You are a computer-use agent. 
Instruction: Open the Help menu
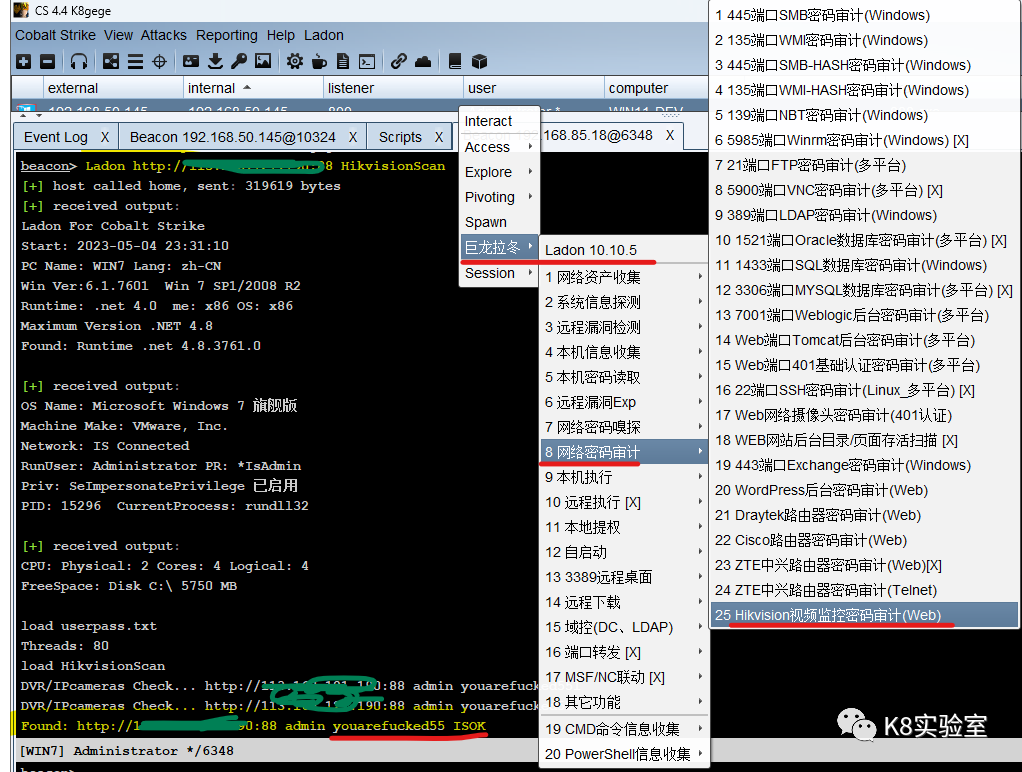click(280, 35)
